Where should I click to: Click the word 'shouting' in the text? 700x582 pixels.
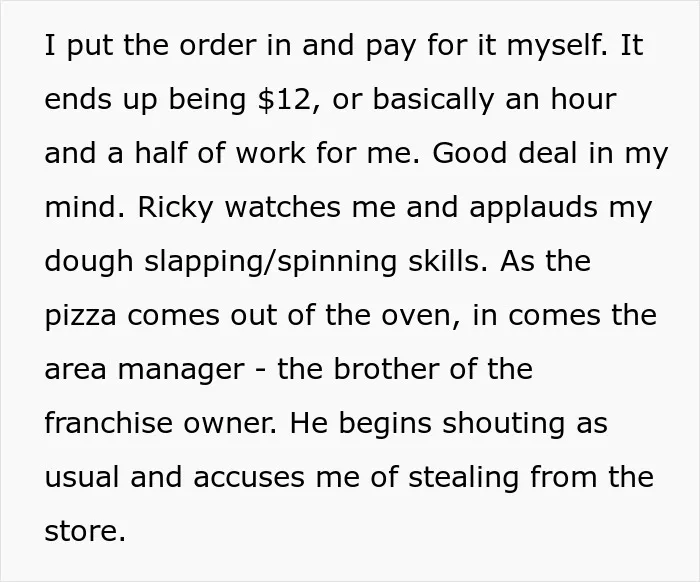[503, 423]
